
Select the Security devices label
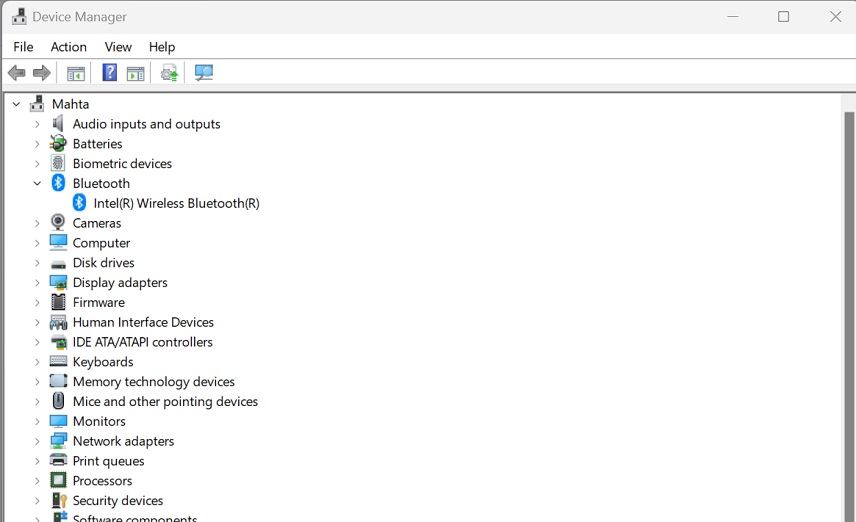pyautogui.click(x=117, y=500)
